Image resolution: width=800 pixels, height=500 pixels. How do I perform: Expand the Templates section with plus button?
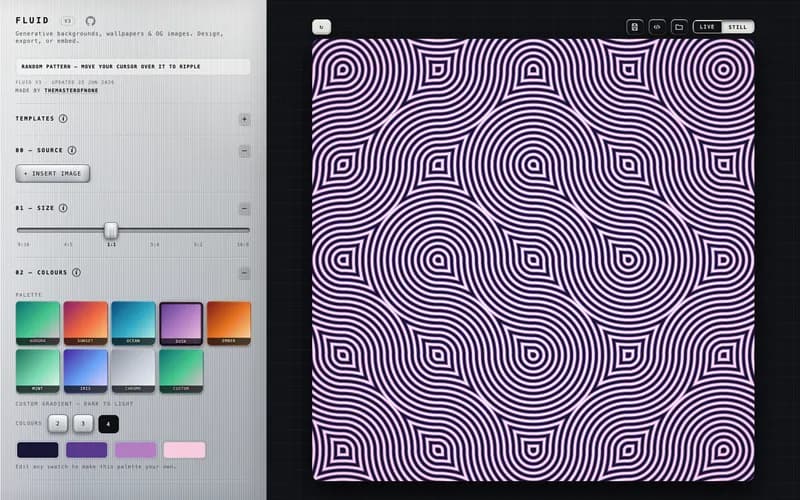click(x=244, y=119)
